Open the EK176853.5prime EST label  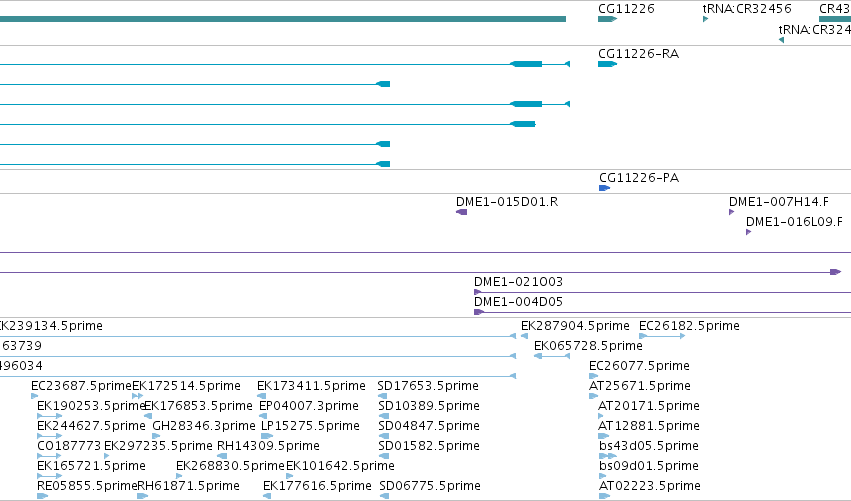pyautogui.click(x=198, y=406)
